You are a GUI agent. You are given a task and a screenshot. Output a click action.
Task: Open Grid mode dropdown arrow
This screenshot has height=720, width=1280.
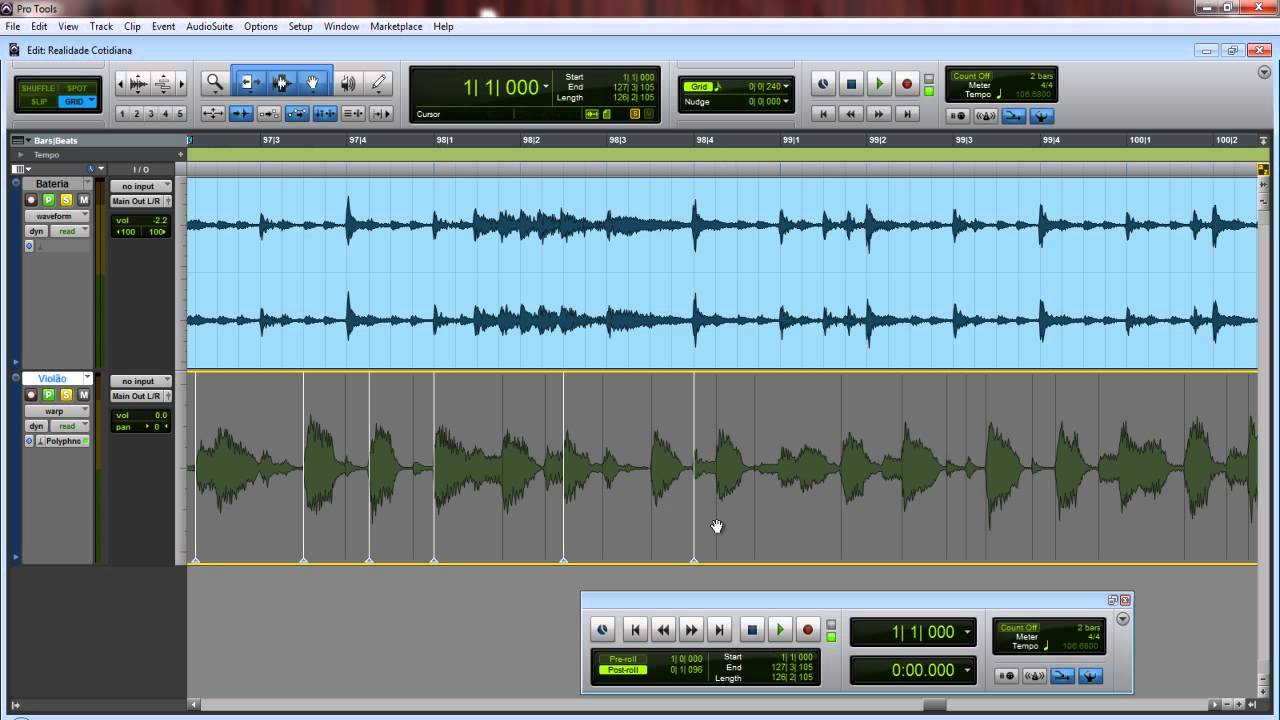[x=92, y=101]
